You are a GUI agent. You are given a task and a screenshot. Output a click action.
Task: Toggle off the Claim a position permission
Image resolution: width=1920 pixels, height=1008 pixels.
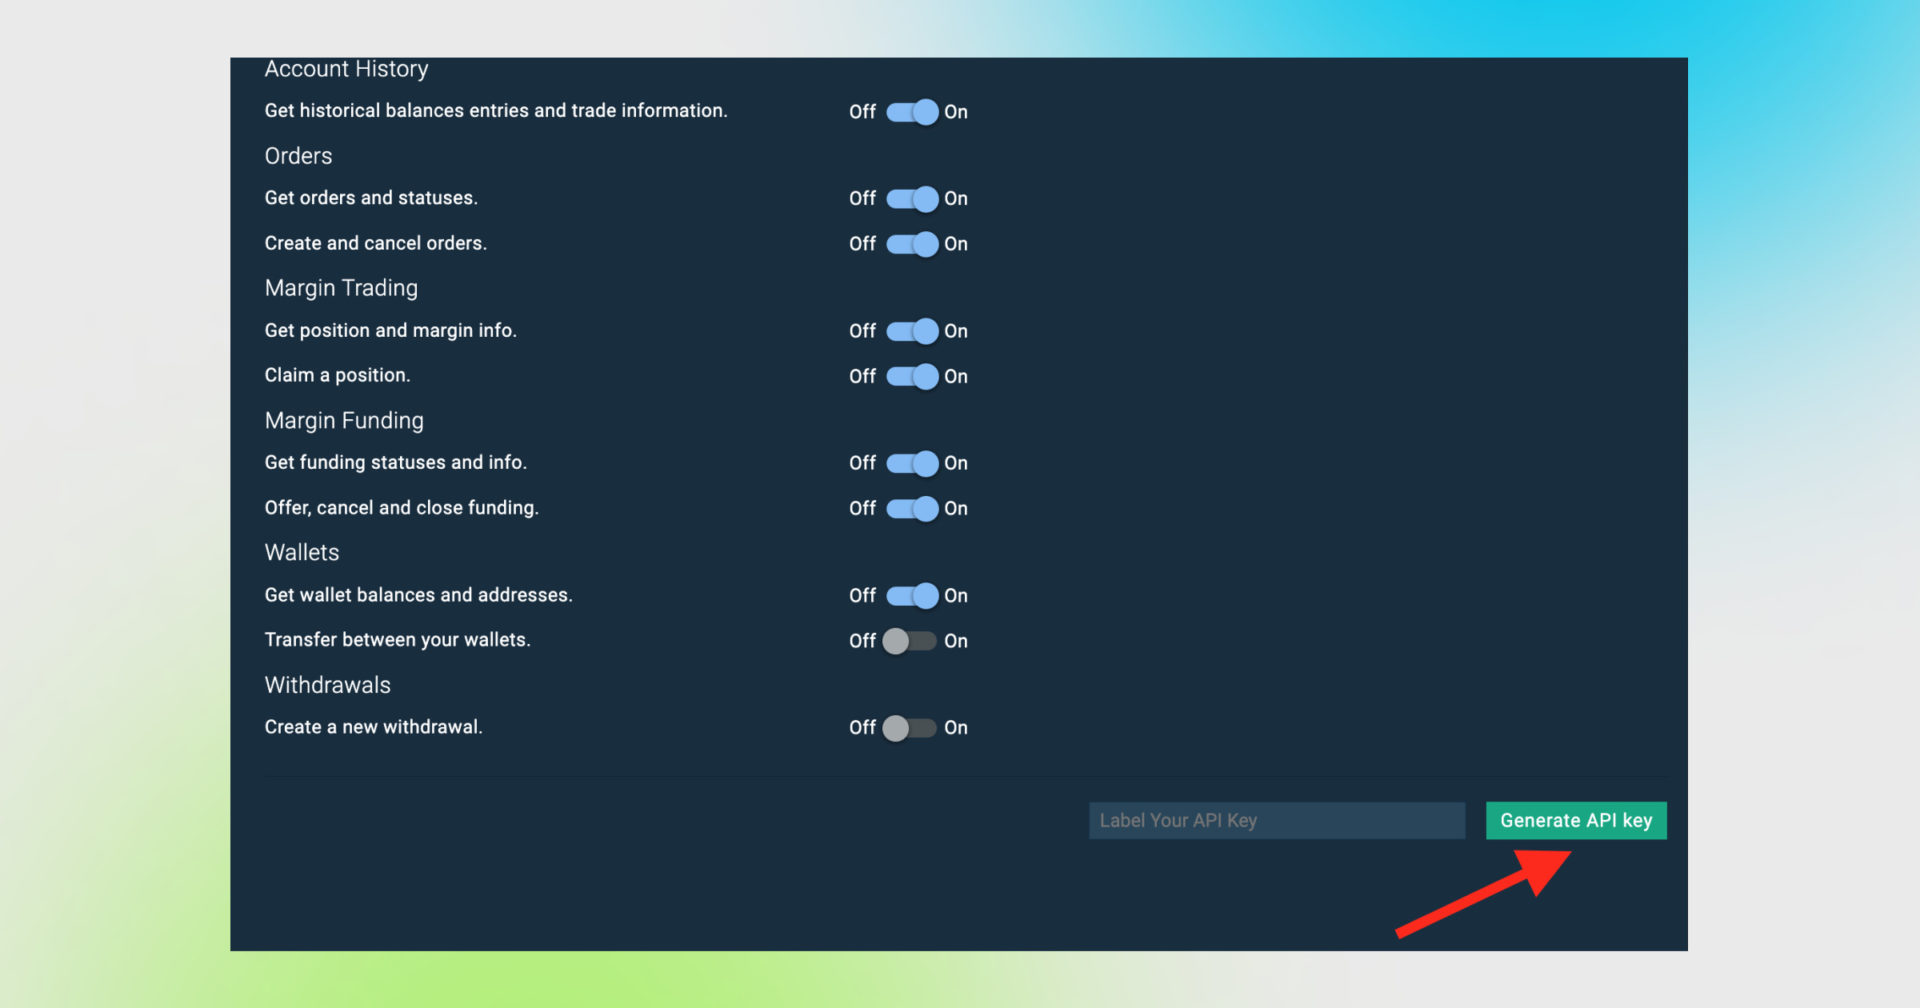click(911, 376)
